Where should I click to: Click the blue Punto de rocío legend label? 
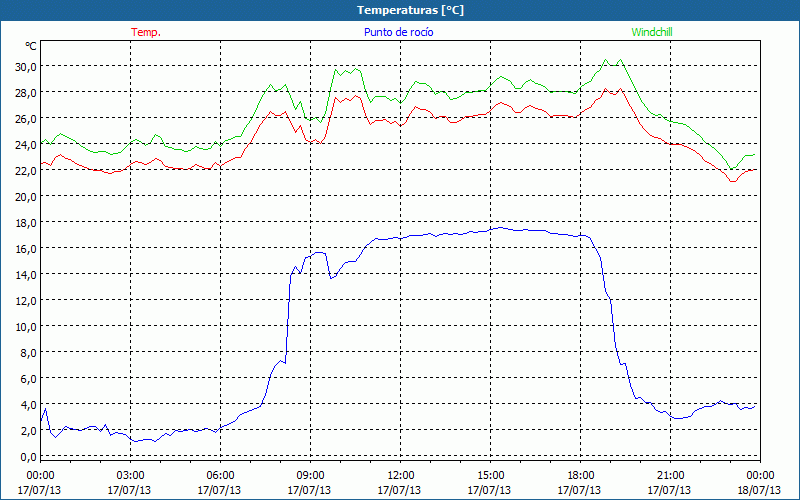(x=398, y=32)
